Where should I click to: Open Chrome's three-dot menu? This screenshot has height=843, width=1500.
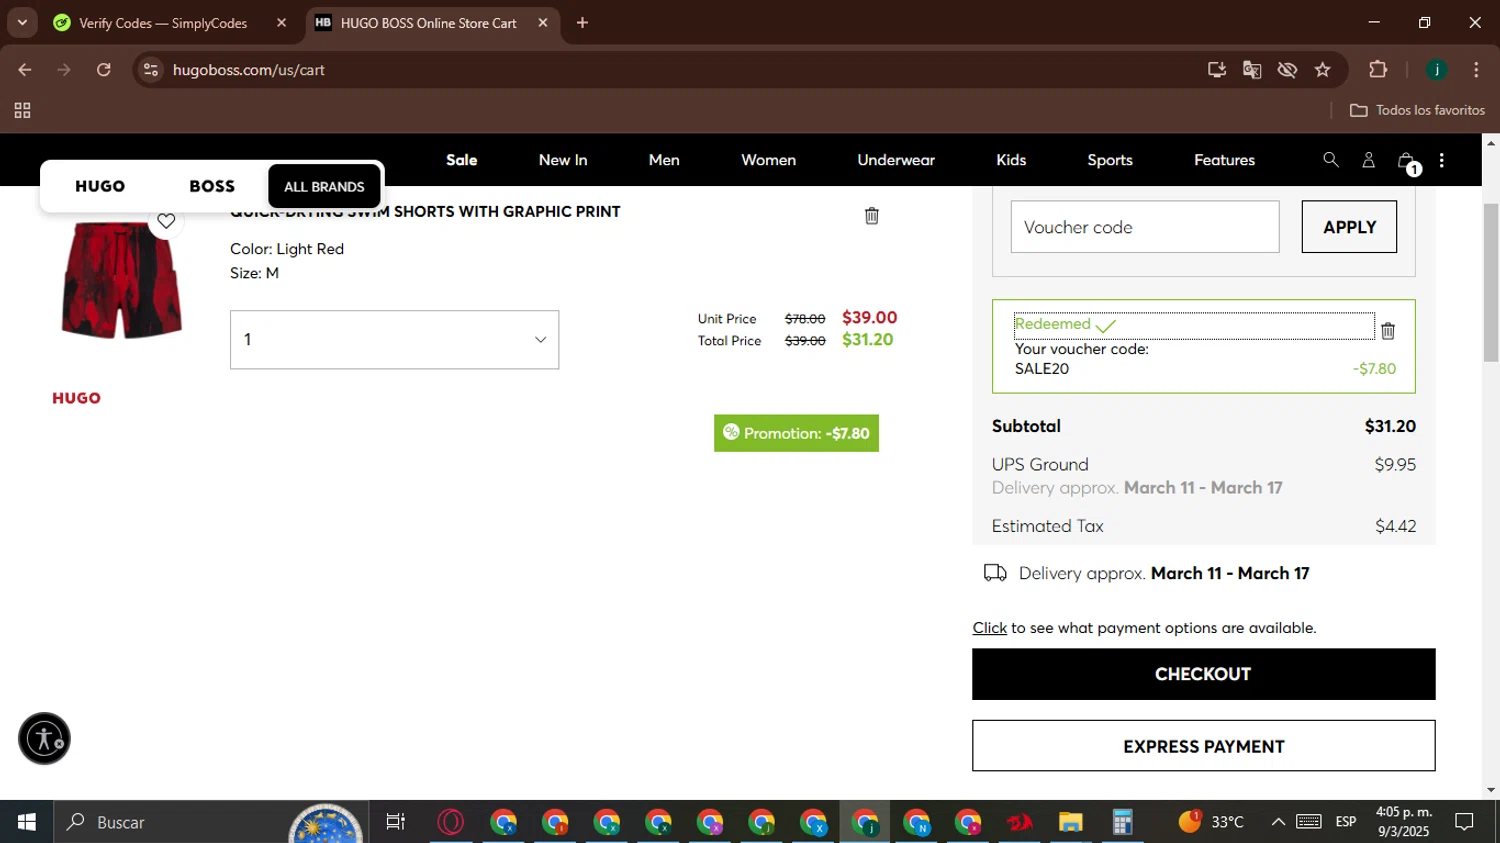[x=1476, y=70]
